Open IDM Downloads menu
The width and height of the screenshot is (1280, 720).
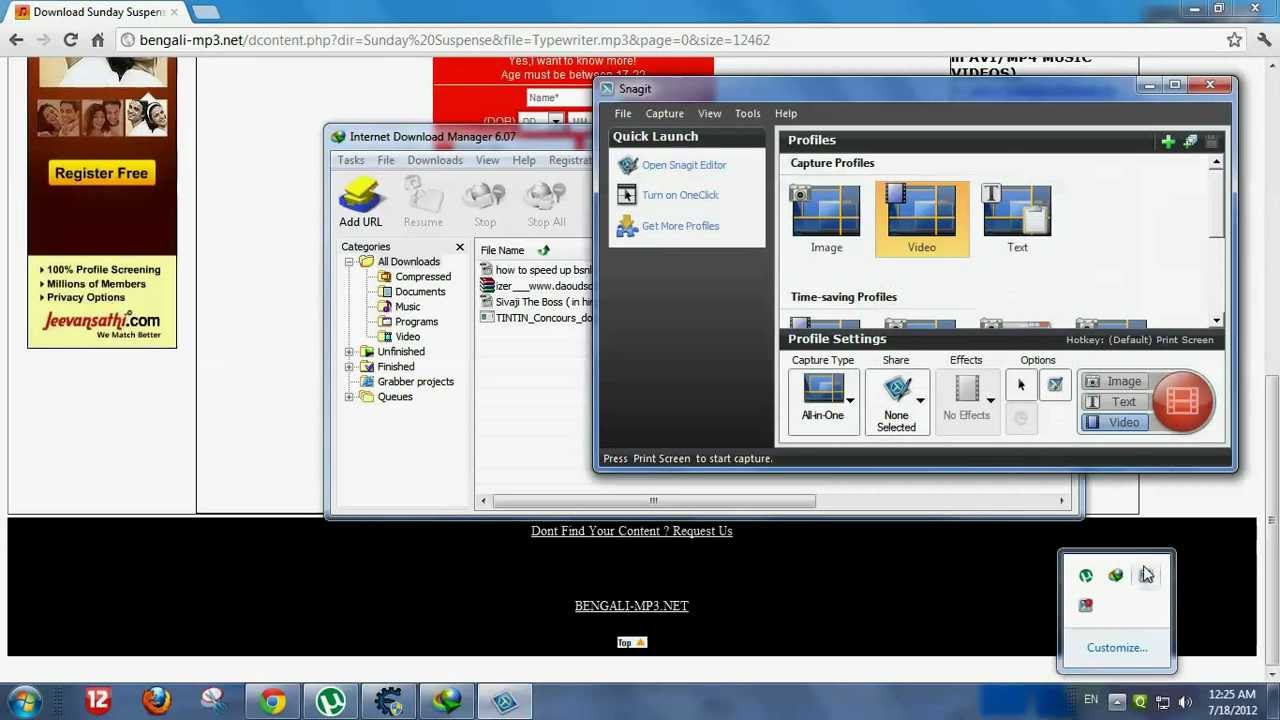pos(435,161)
